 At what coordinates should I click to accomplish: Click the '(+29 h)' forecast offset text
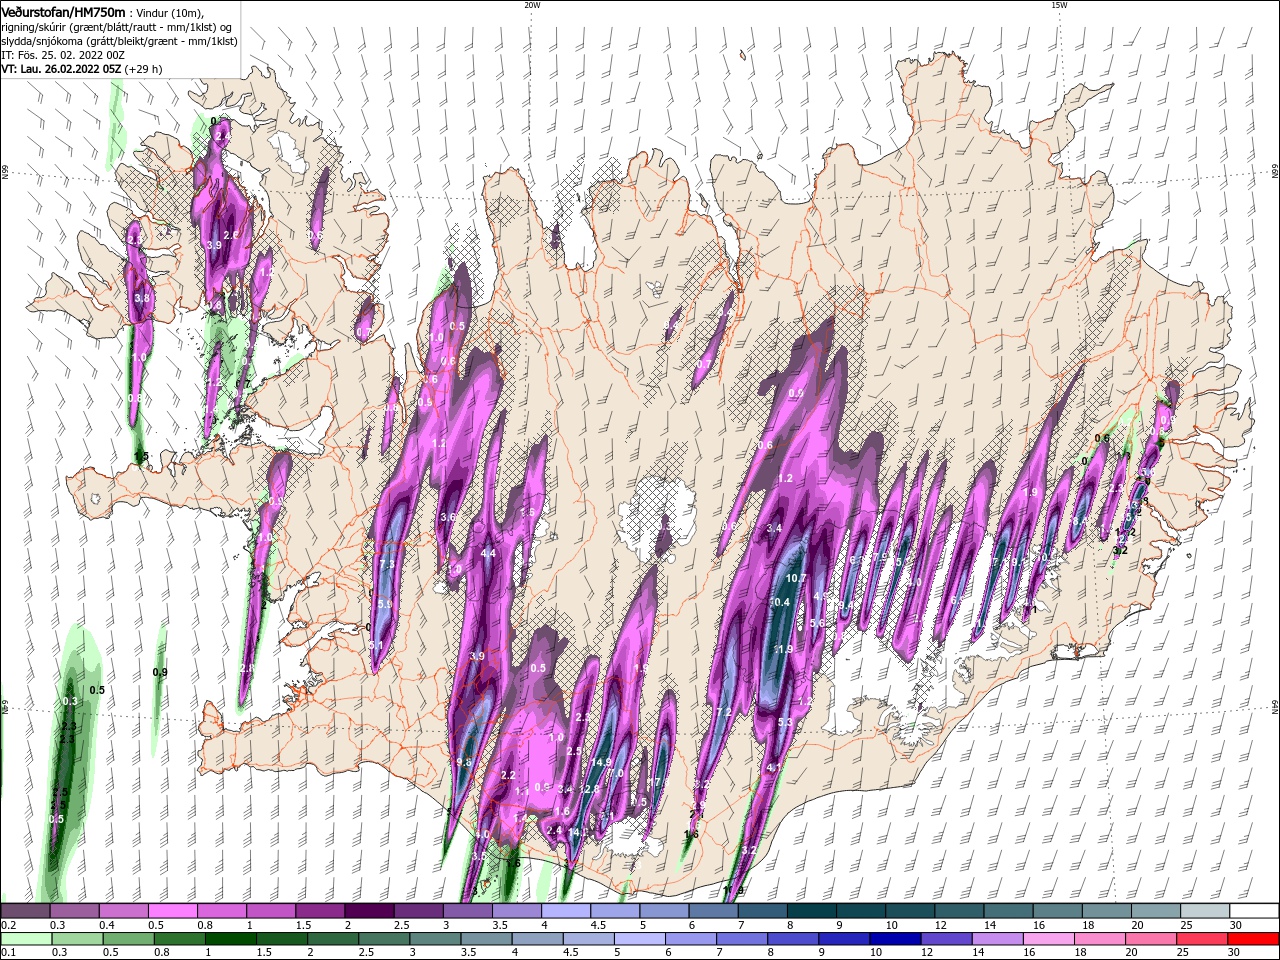click(x=144, y=69)
